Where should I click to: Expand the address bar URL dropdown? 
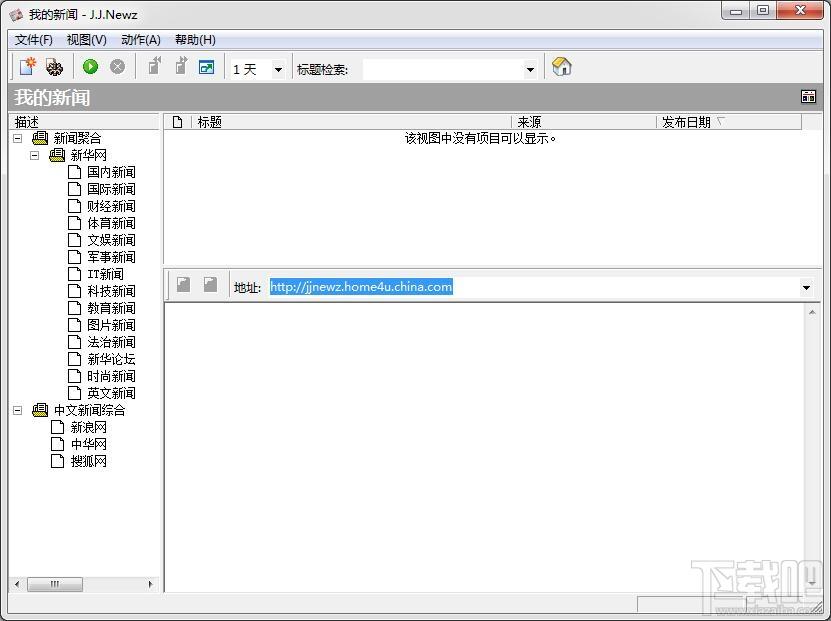tap(806, 288)
